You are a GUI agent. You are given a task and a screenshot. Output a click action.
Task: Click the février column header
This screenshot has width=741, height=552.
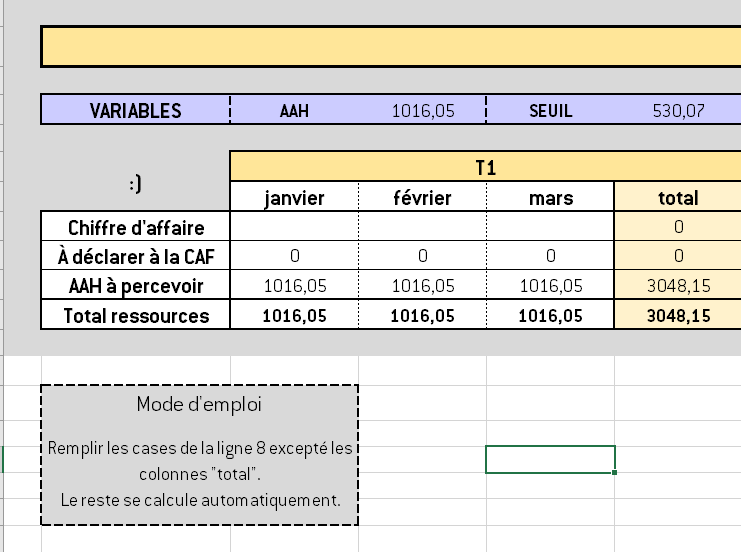pyautogui.click(x=422, y=197)
